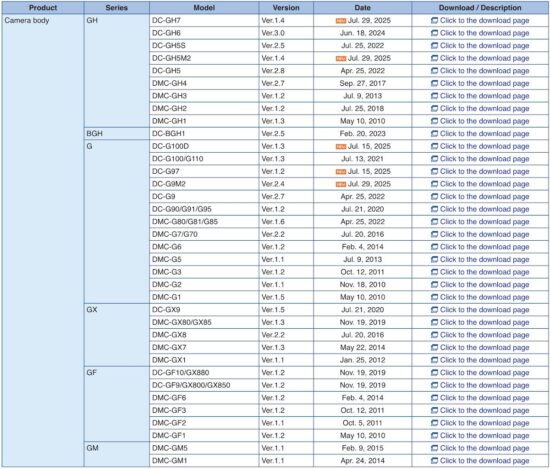
Task: Open download link for DMC-GX80/GX85
Action: click(x=484, y=322)
